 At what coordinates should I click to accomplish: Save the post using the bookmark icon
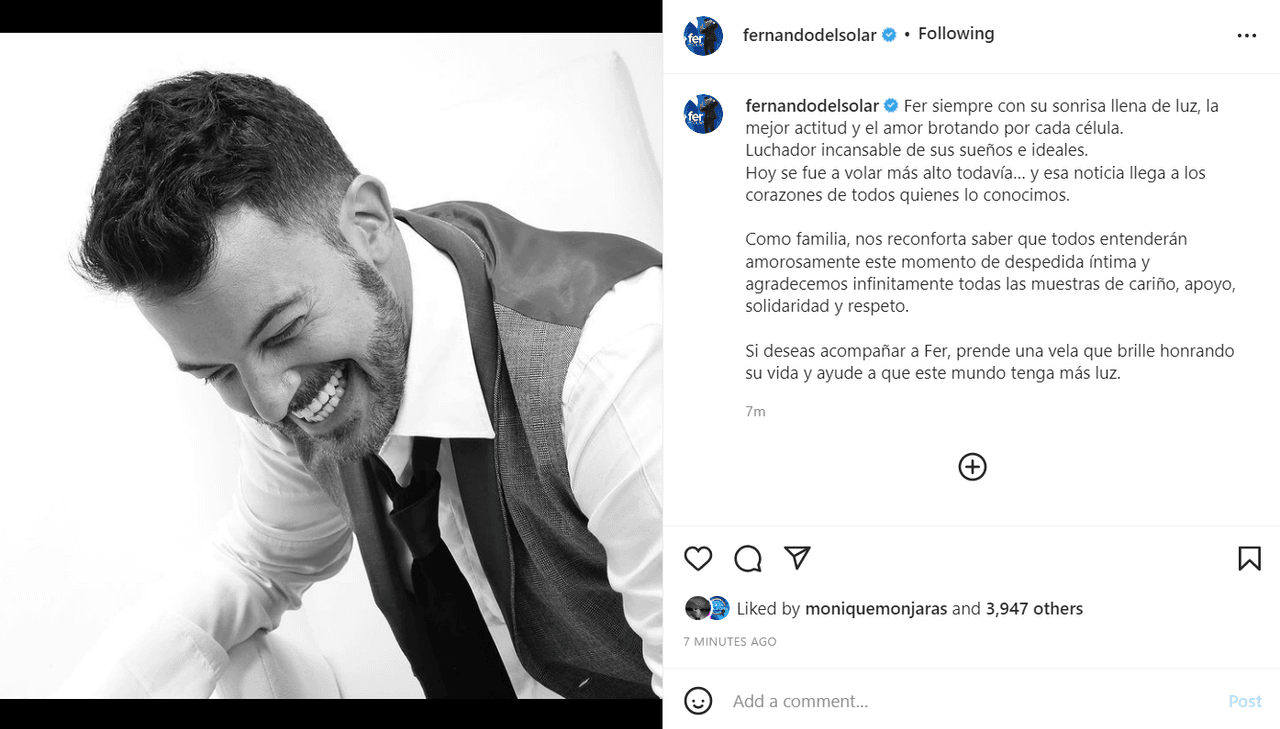(x=1249, y=559)
